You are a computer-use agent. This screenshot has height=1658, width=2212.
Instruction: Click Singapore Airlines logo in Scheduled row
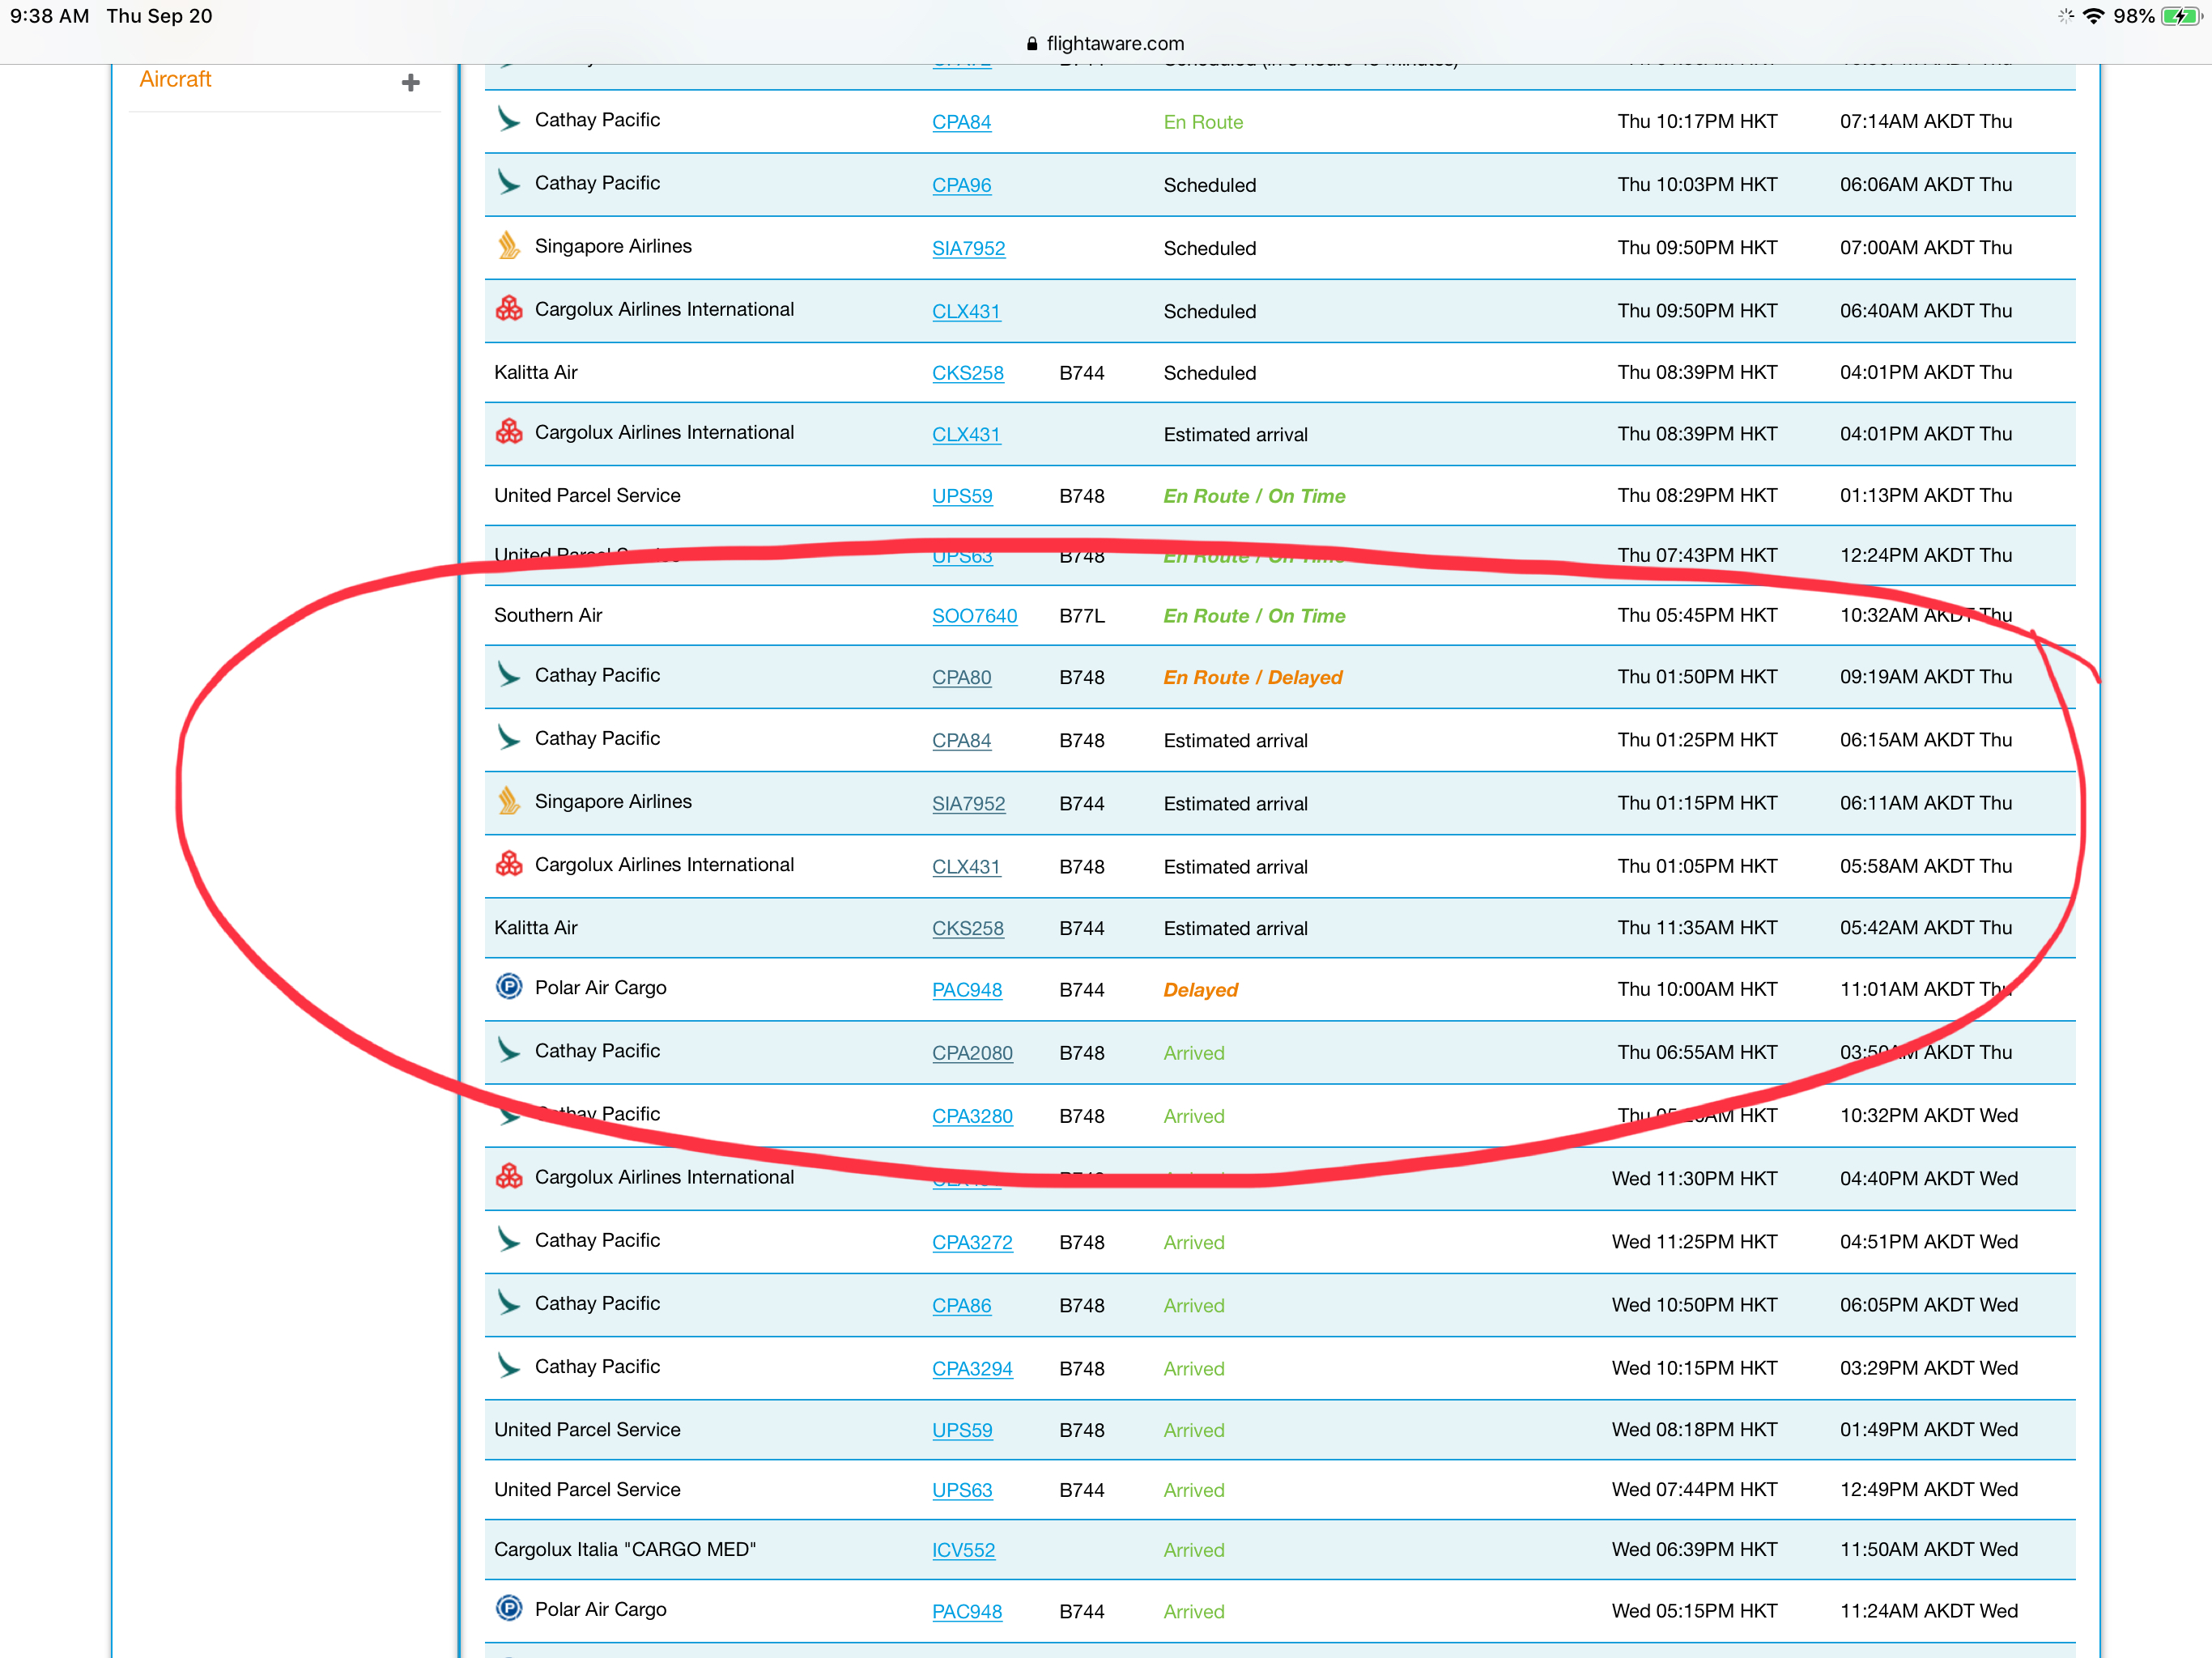tap(509, 245)
